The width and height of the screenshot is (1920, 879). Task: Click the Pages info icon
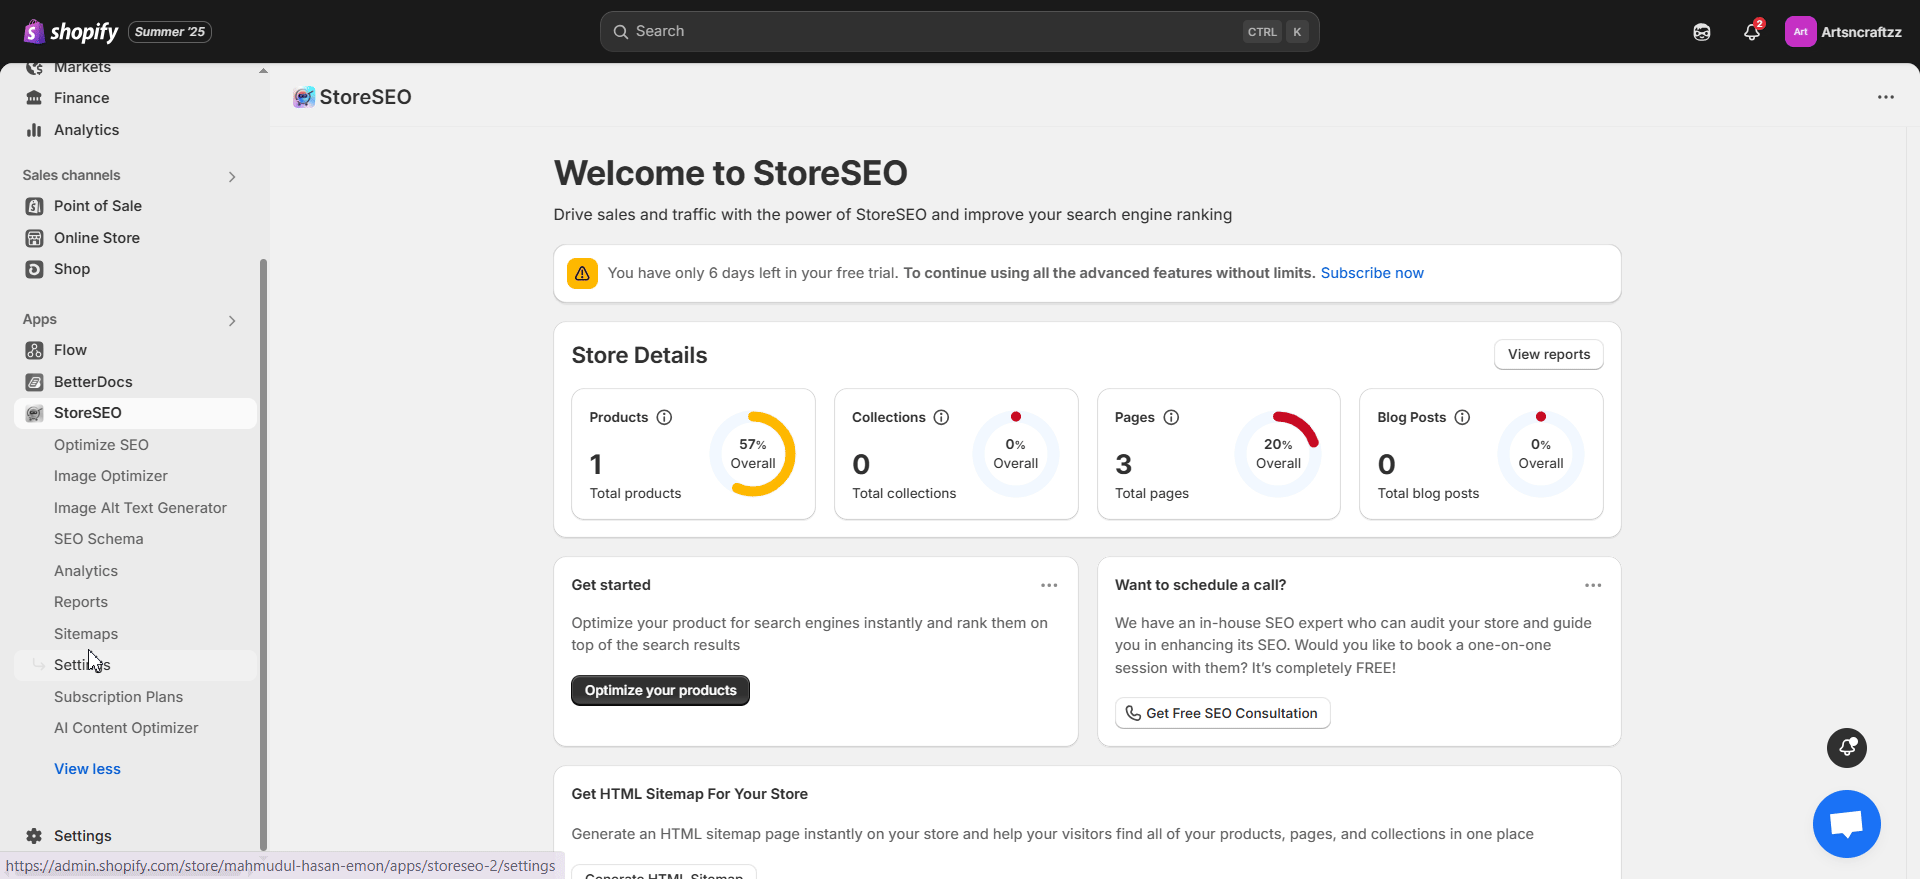(x=1171, y=417)
